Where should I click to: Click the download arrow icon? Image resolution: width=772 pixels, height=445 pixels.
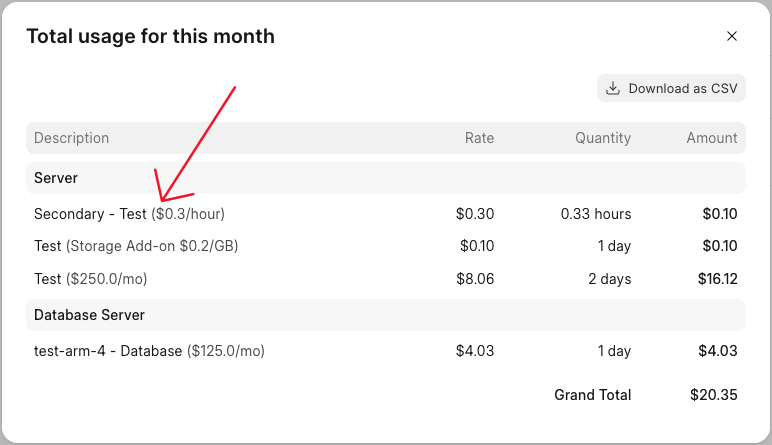[x=614, y=88]
